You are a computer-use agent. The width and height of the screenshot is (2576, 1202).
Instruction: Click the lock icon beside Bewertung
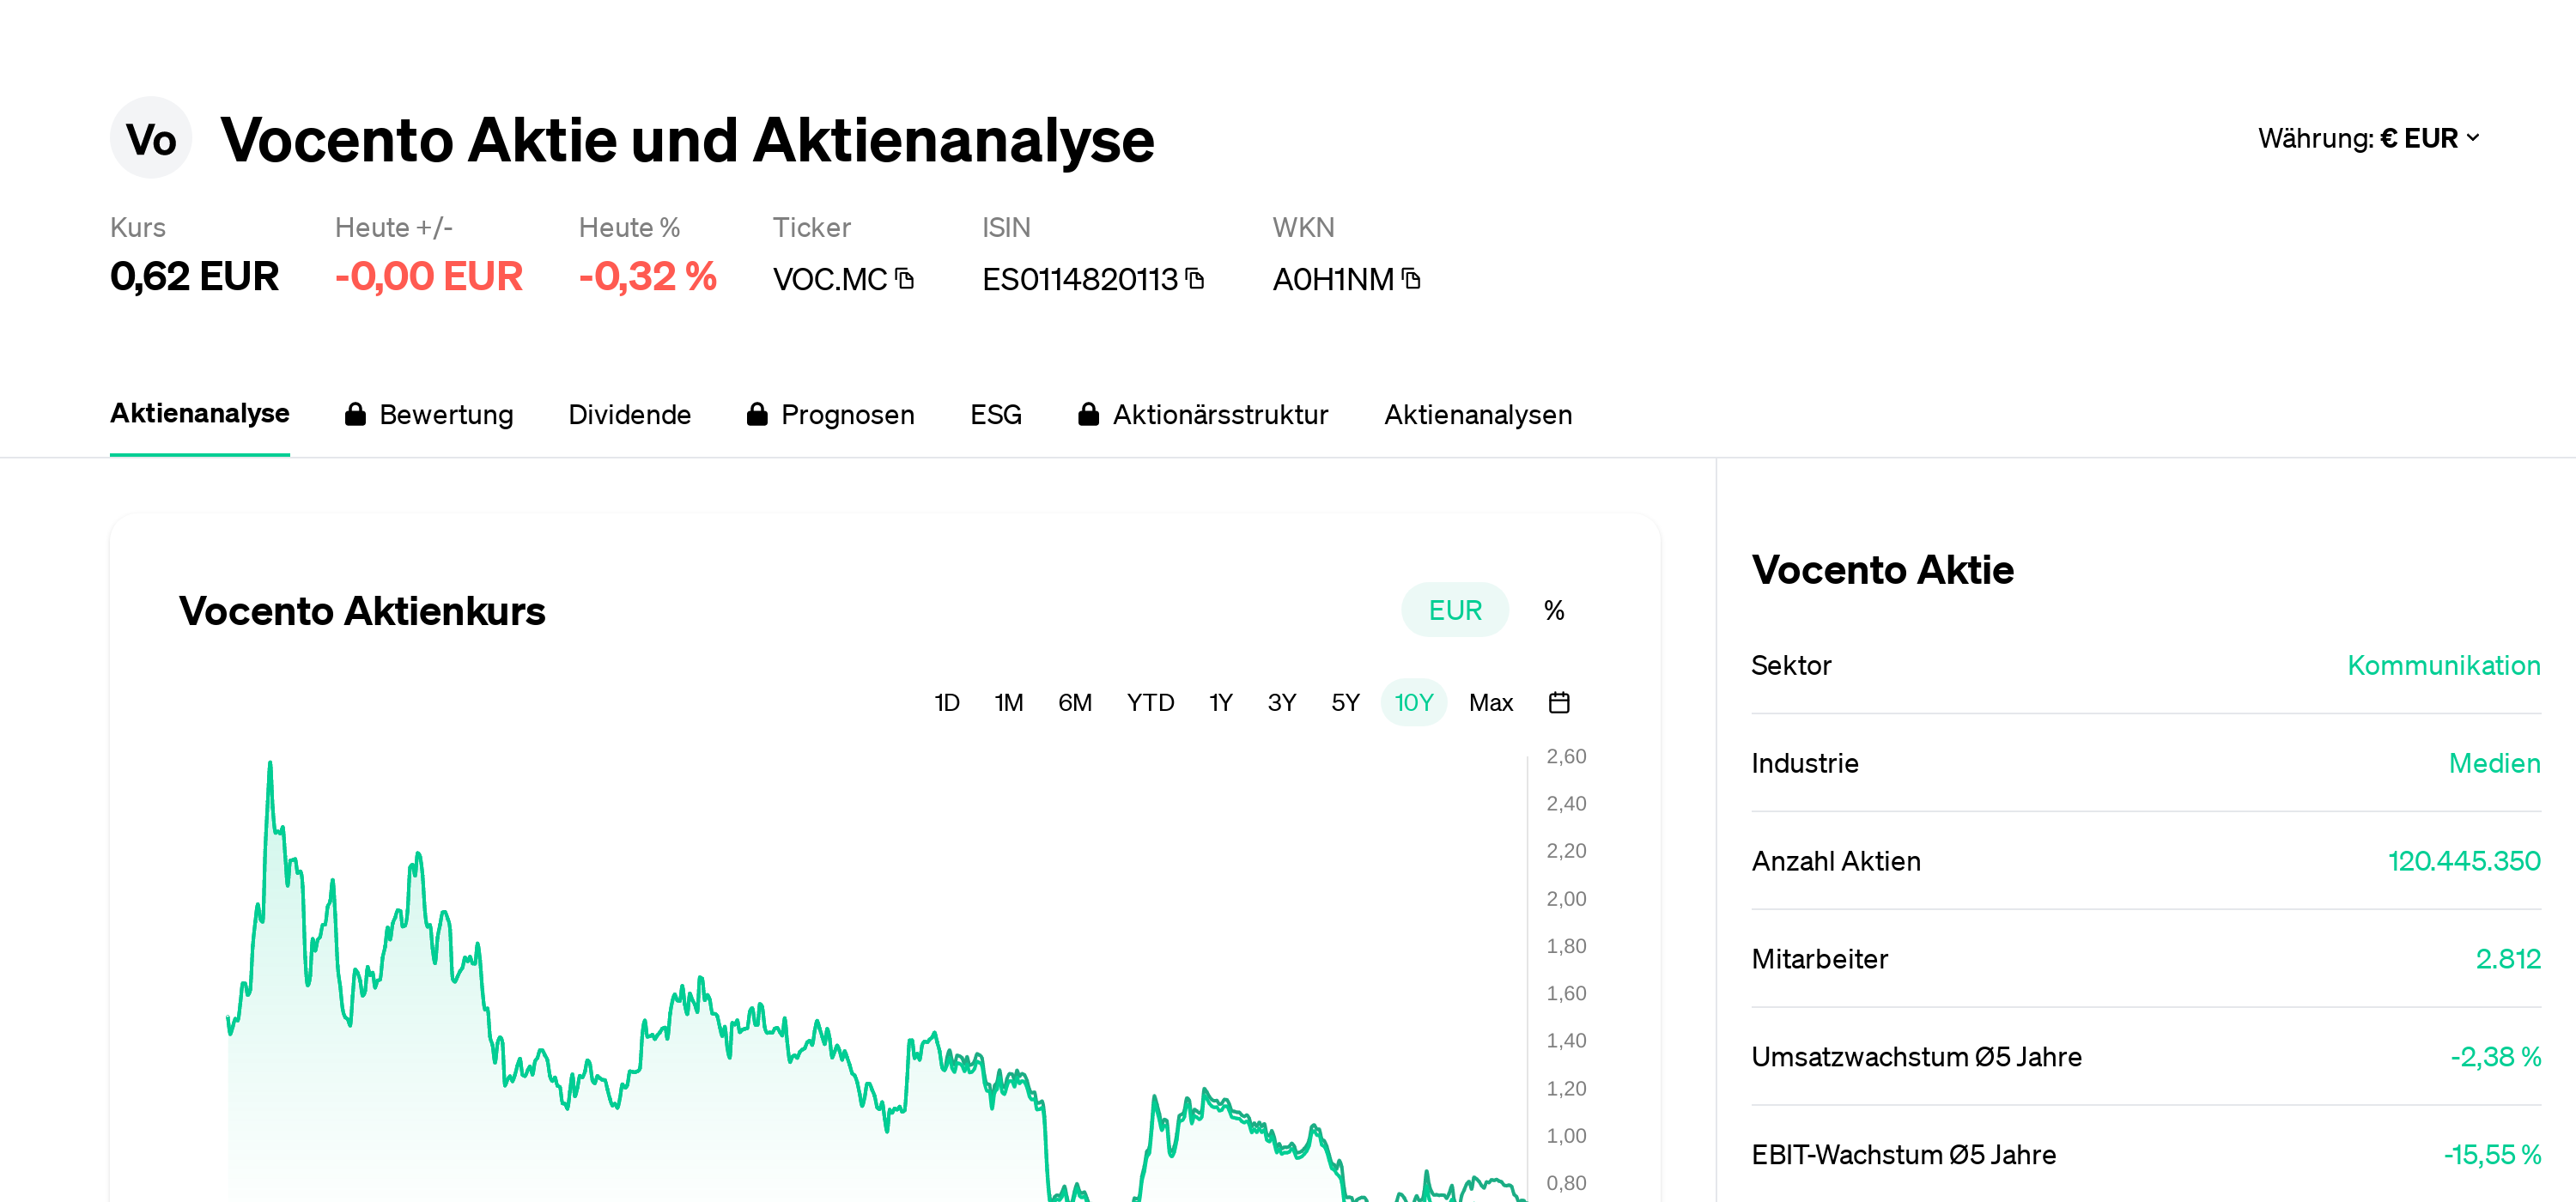point(356,414)
